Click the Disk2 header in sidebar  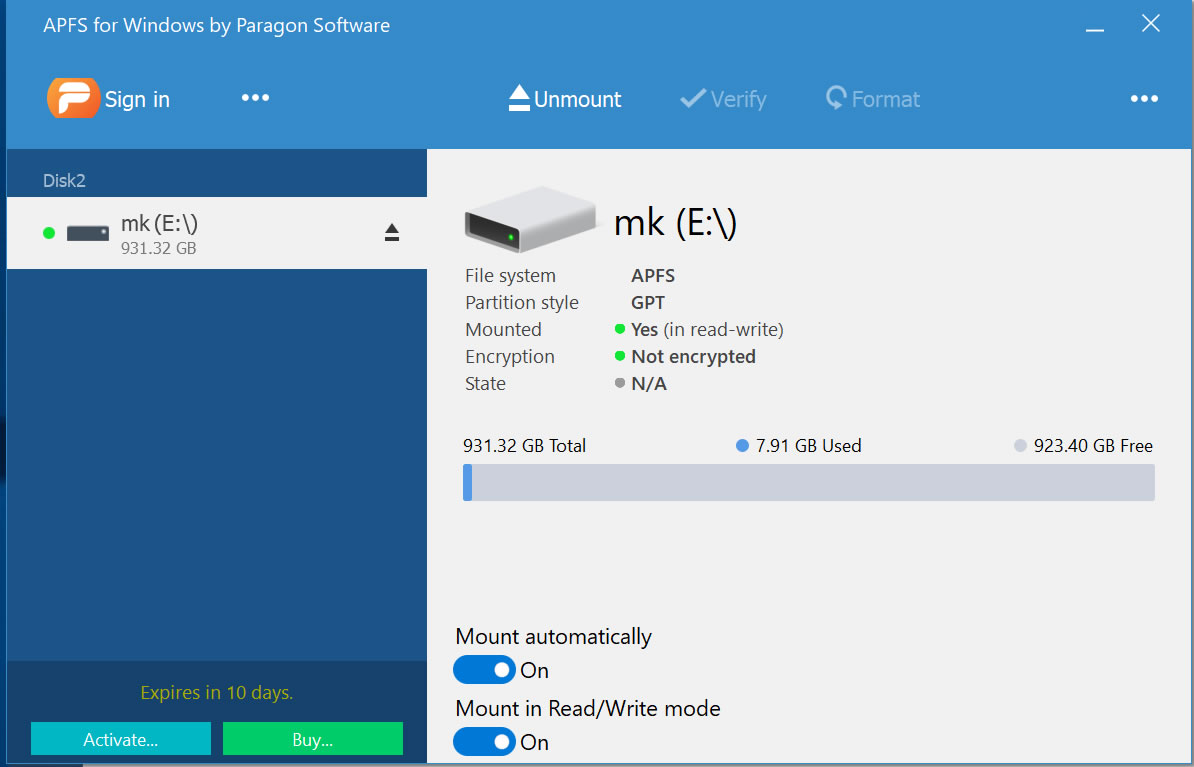coord(64,181)
